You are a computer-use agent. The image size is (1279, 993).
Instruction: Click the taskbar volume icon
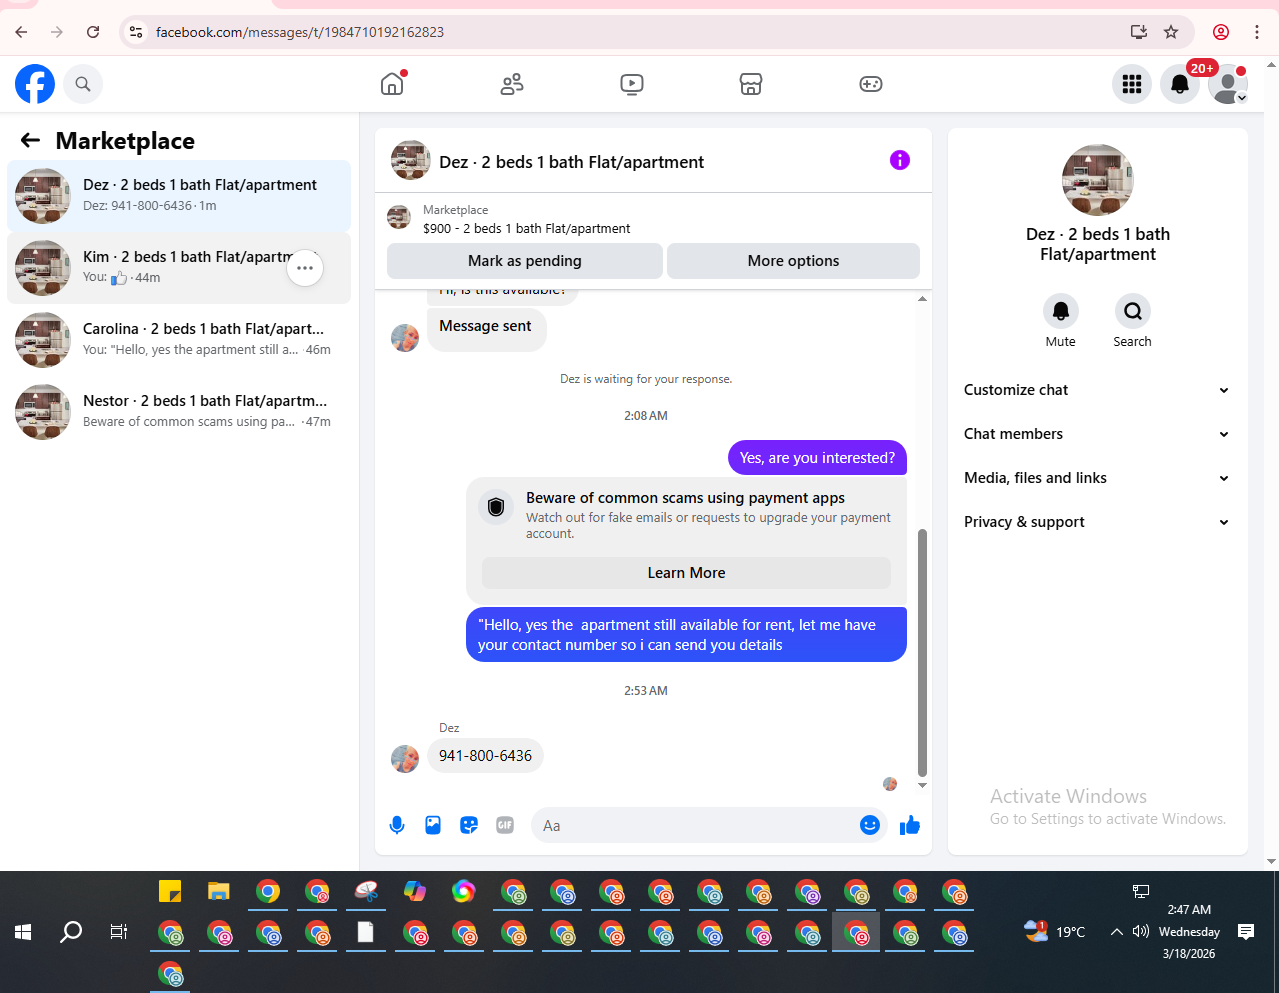pyautogui.click(x=1140, y=932)
